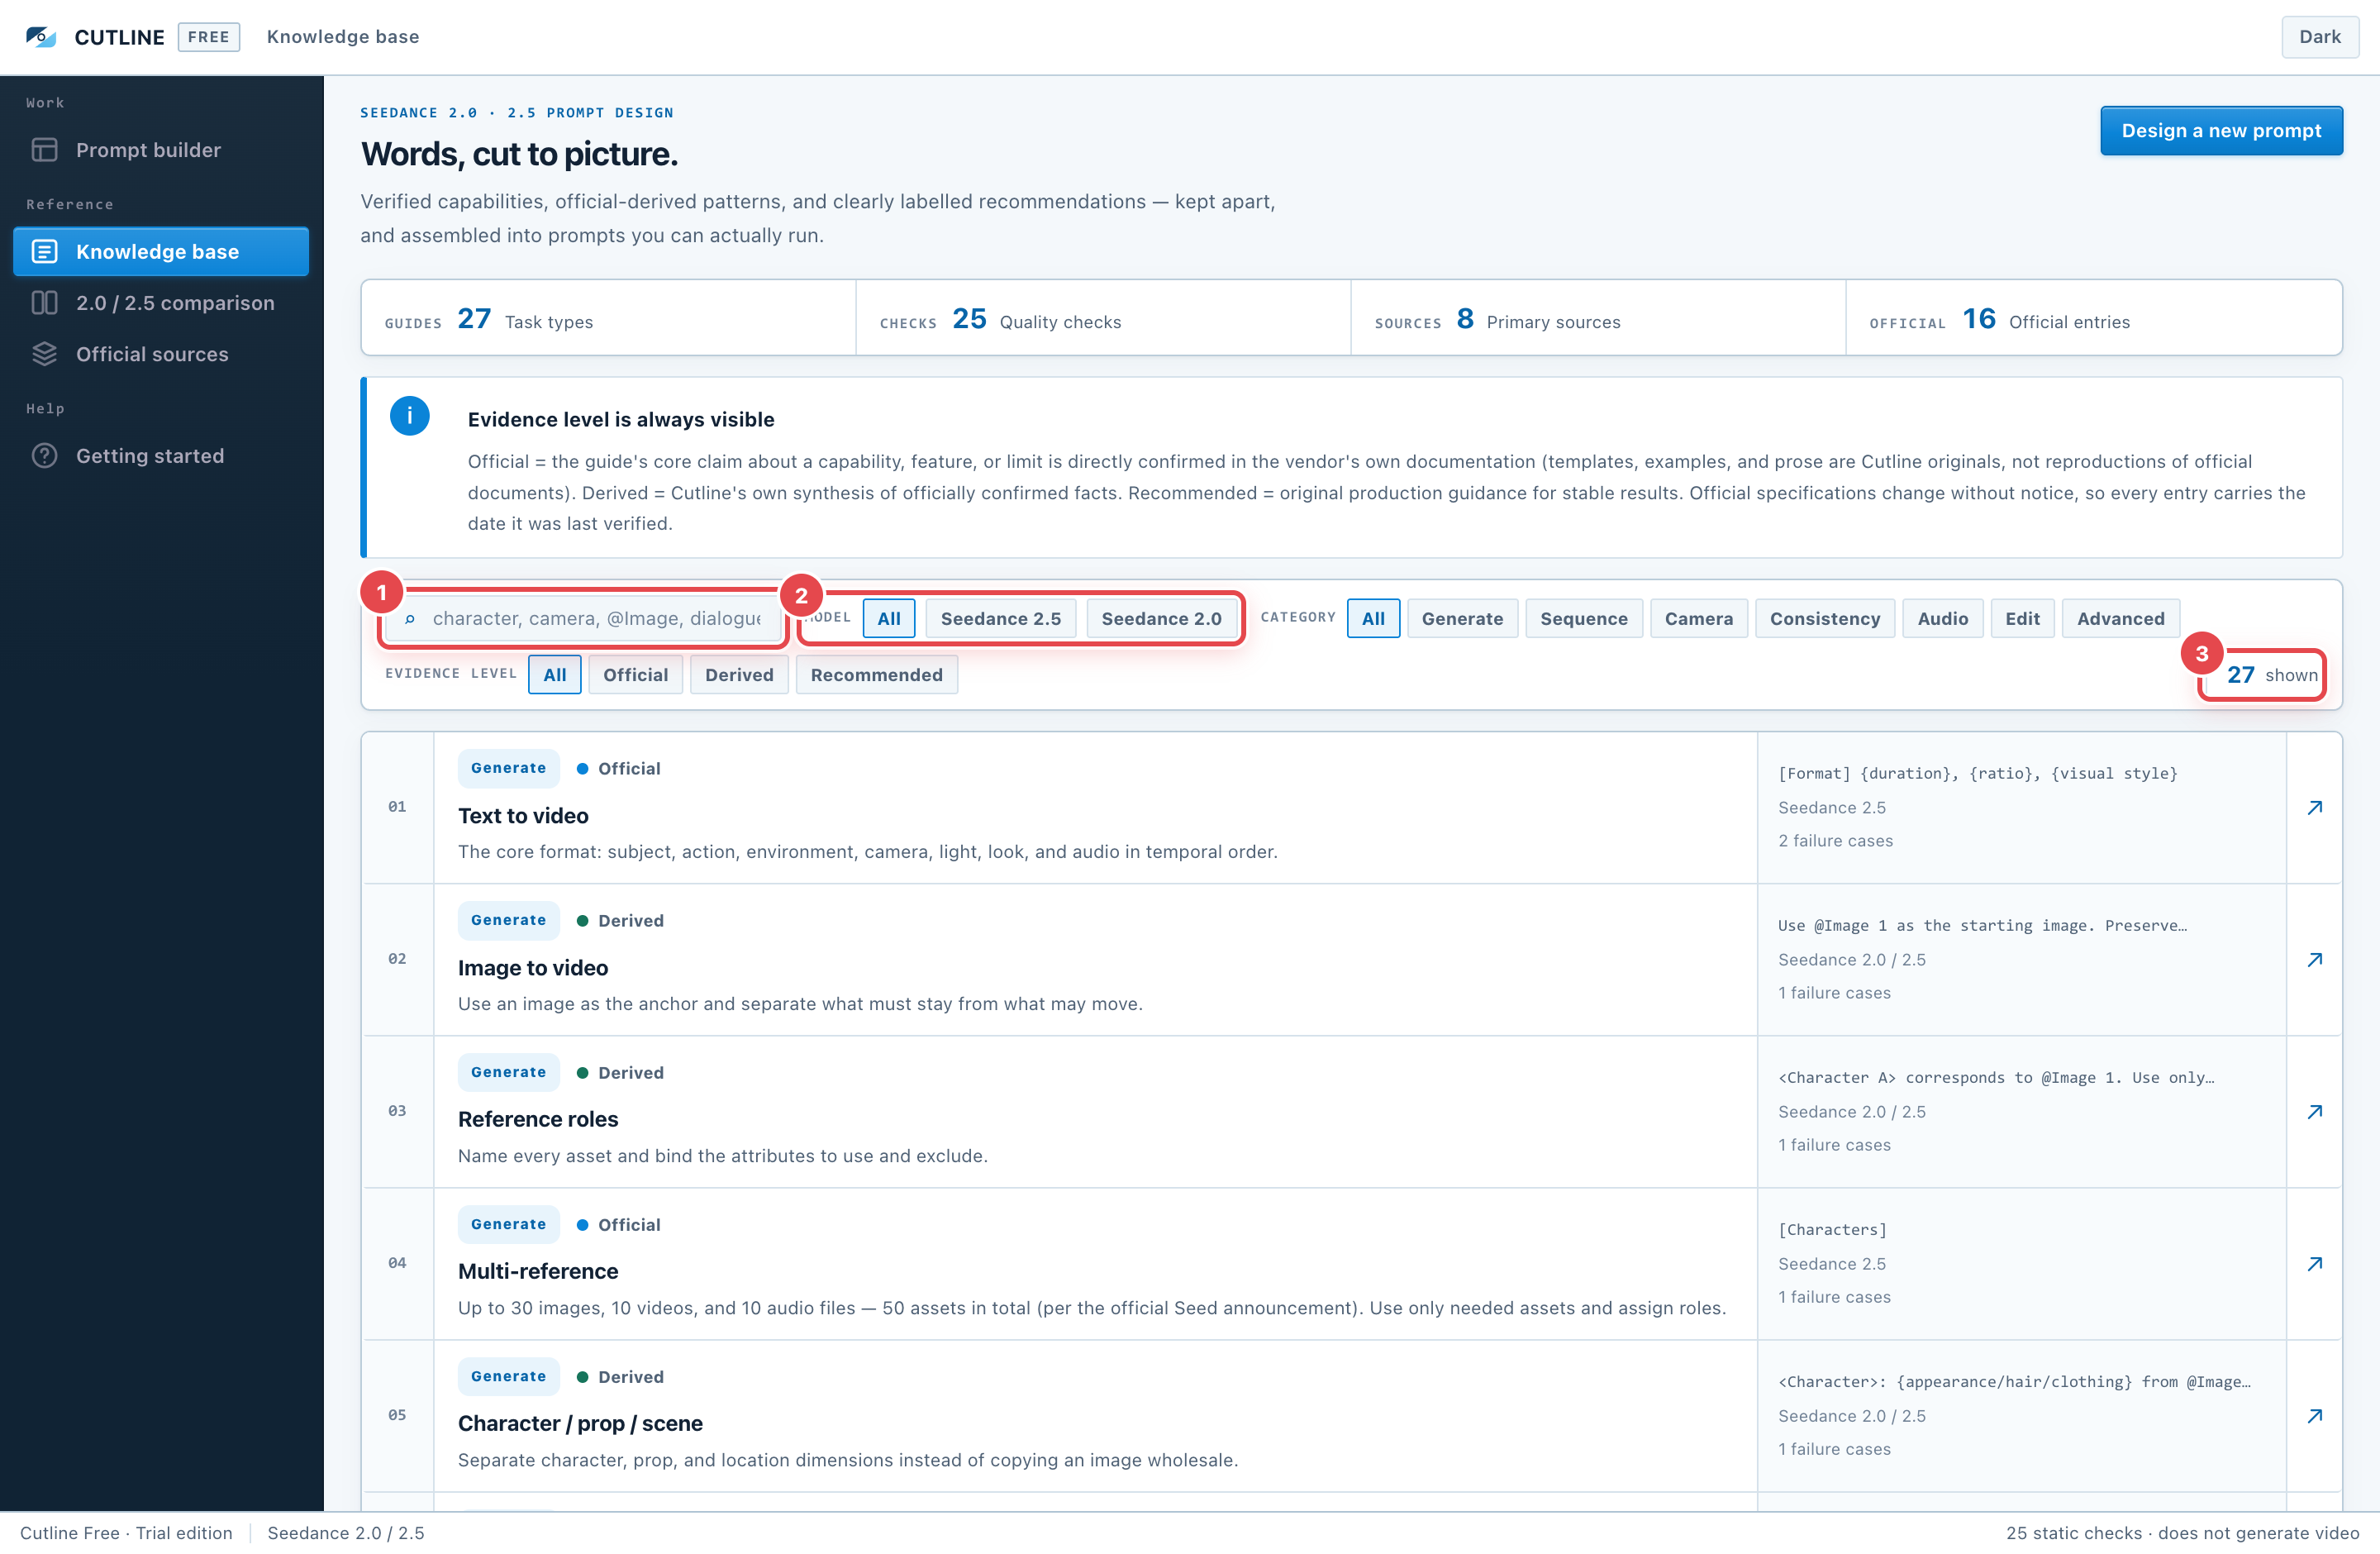Screen dimensions: 2380x1554
Task: Click the 25 Quality checks stat
Action: (x=1103, y=318)
